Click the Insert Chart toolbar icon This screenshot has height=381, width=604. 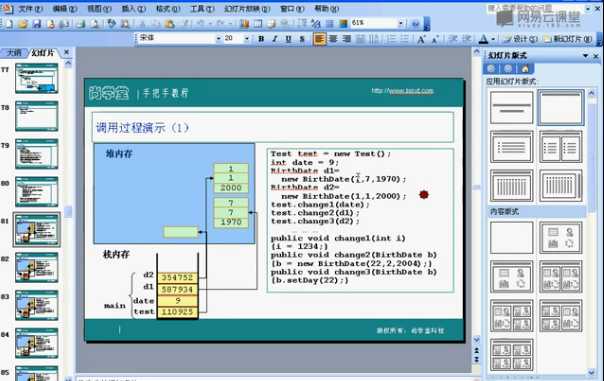pyautogui.click(x=244, y=24)
